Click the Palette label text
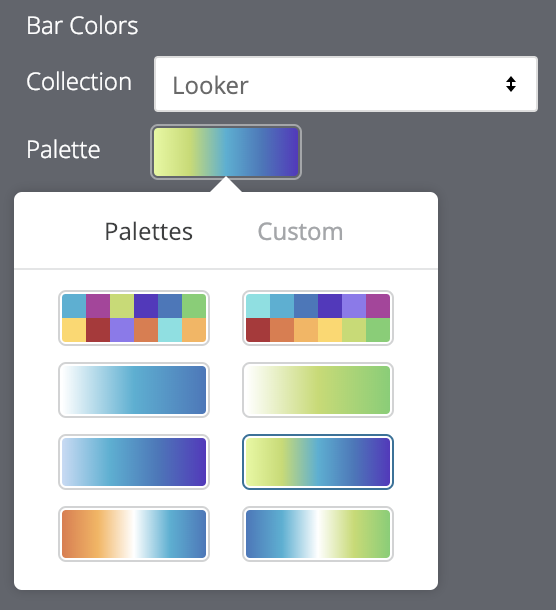Screen dimensions: 556x610 [63, 150]
